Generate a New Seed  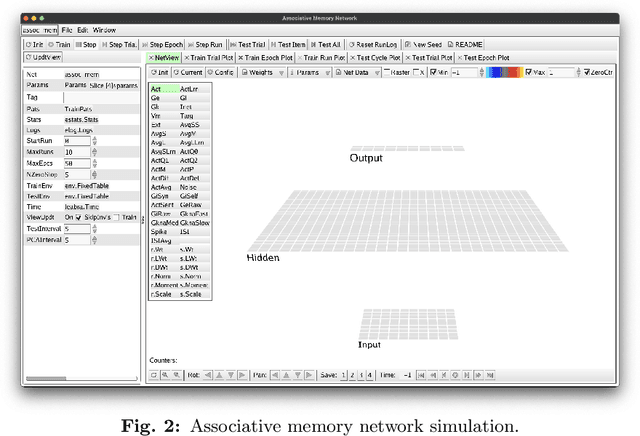(x=423, y=44)
